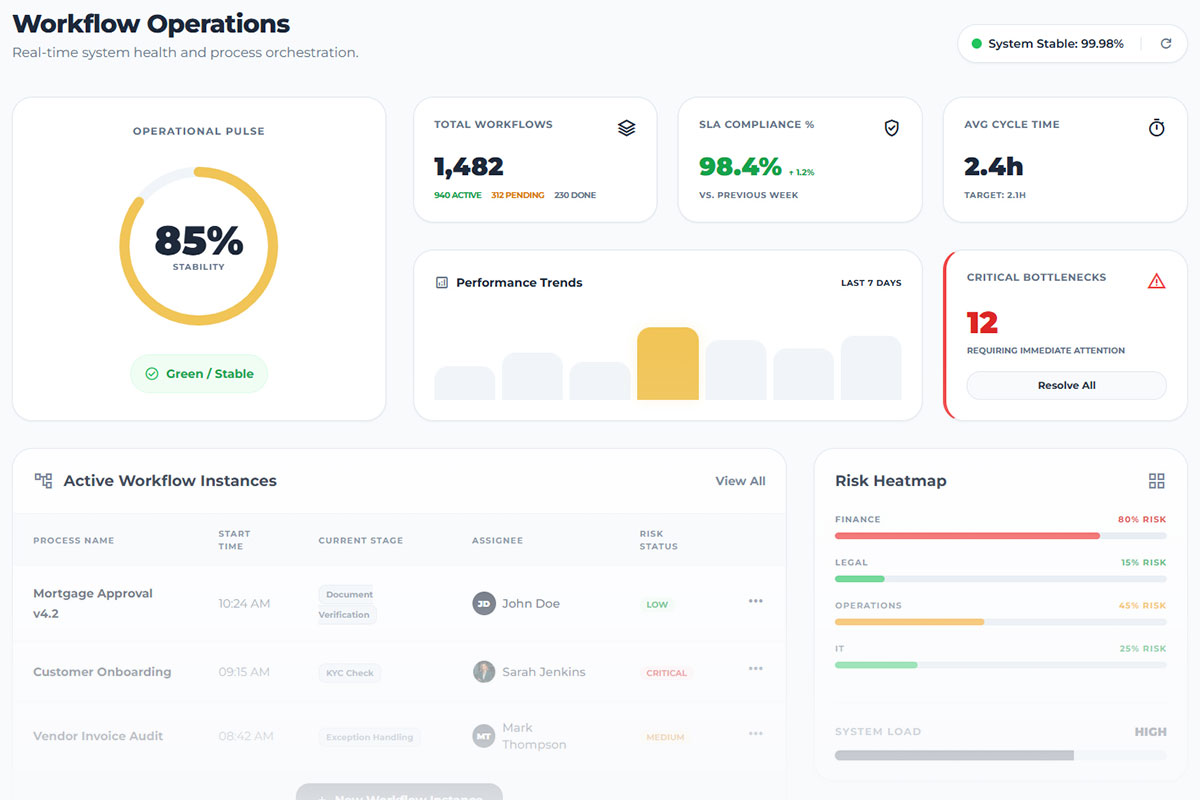This screenshot has width=1200, height=800.
Task: Click the Document Verification stage tag
Action: [x=346, y=604]
